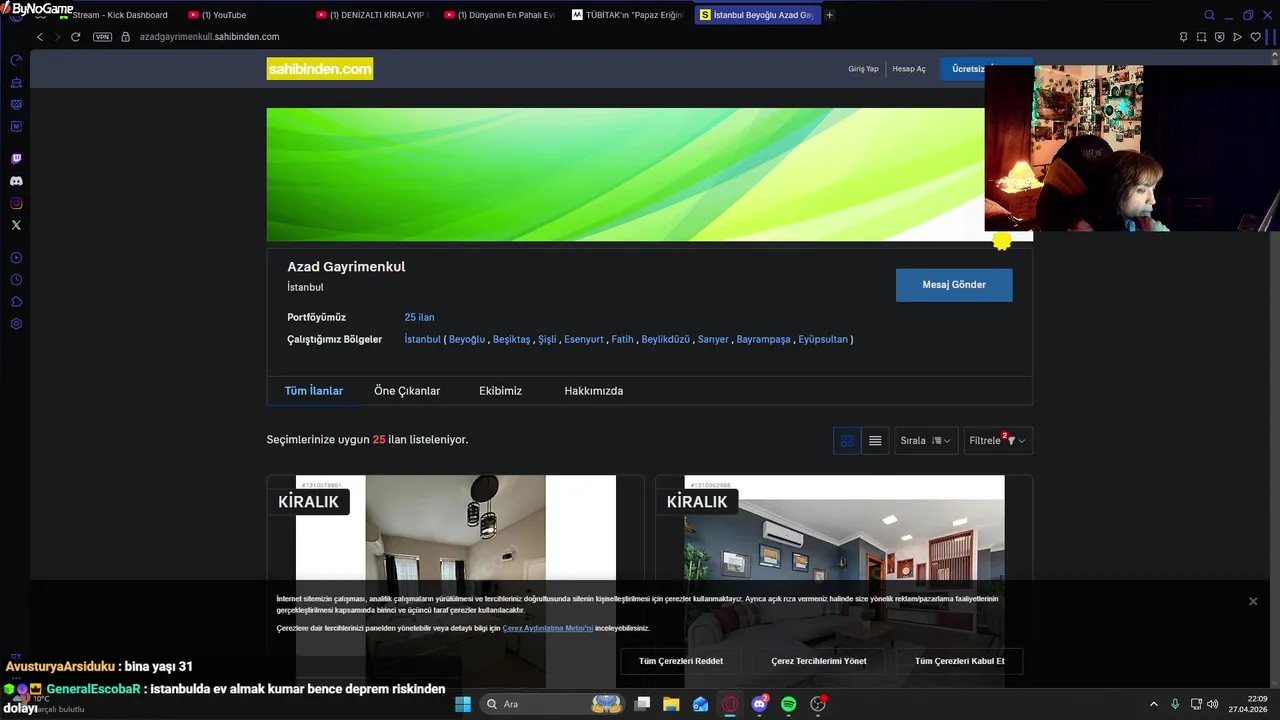Click the Bayrampaşa region link
This screenshot has height=720, width=1280.
click(x=763, y=339)
